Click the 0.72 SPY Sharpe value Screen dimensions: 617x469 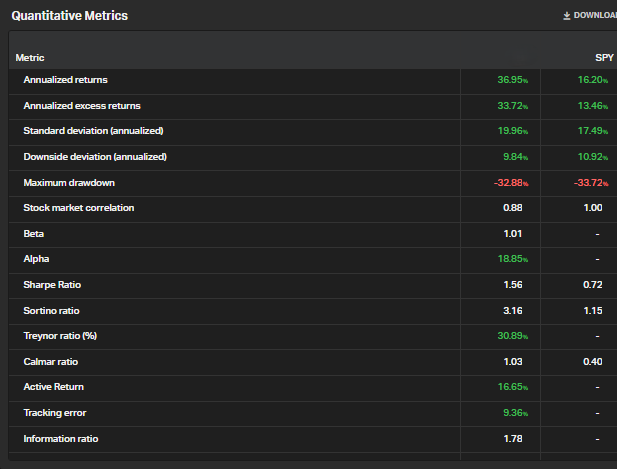click(593, 285)
